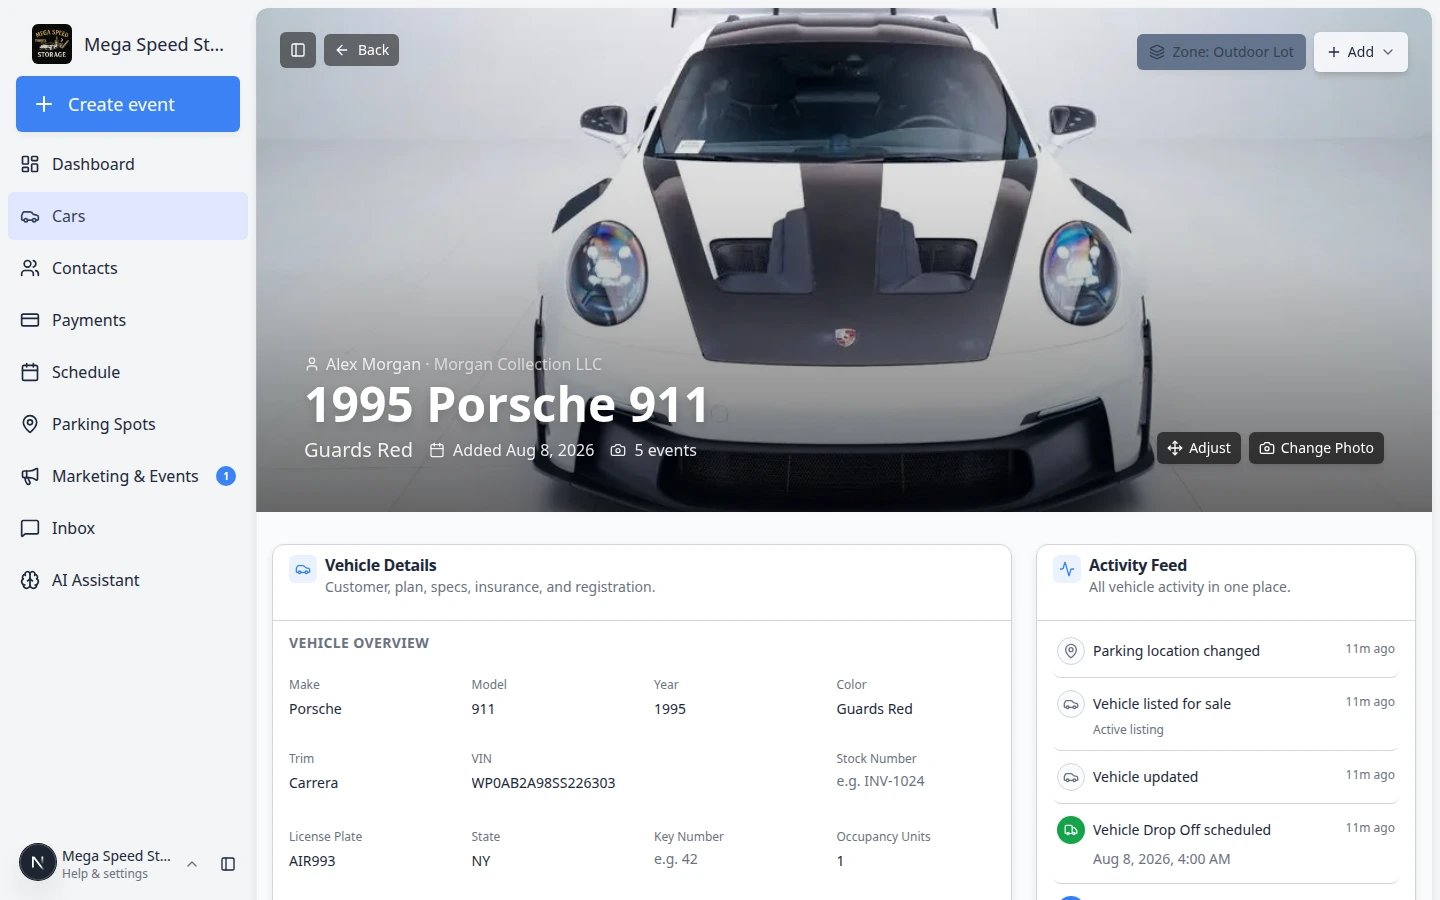Go Back to previous page

tap(361, 50)
